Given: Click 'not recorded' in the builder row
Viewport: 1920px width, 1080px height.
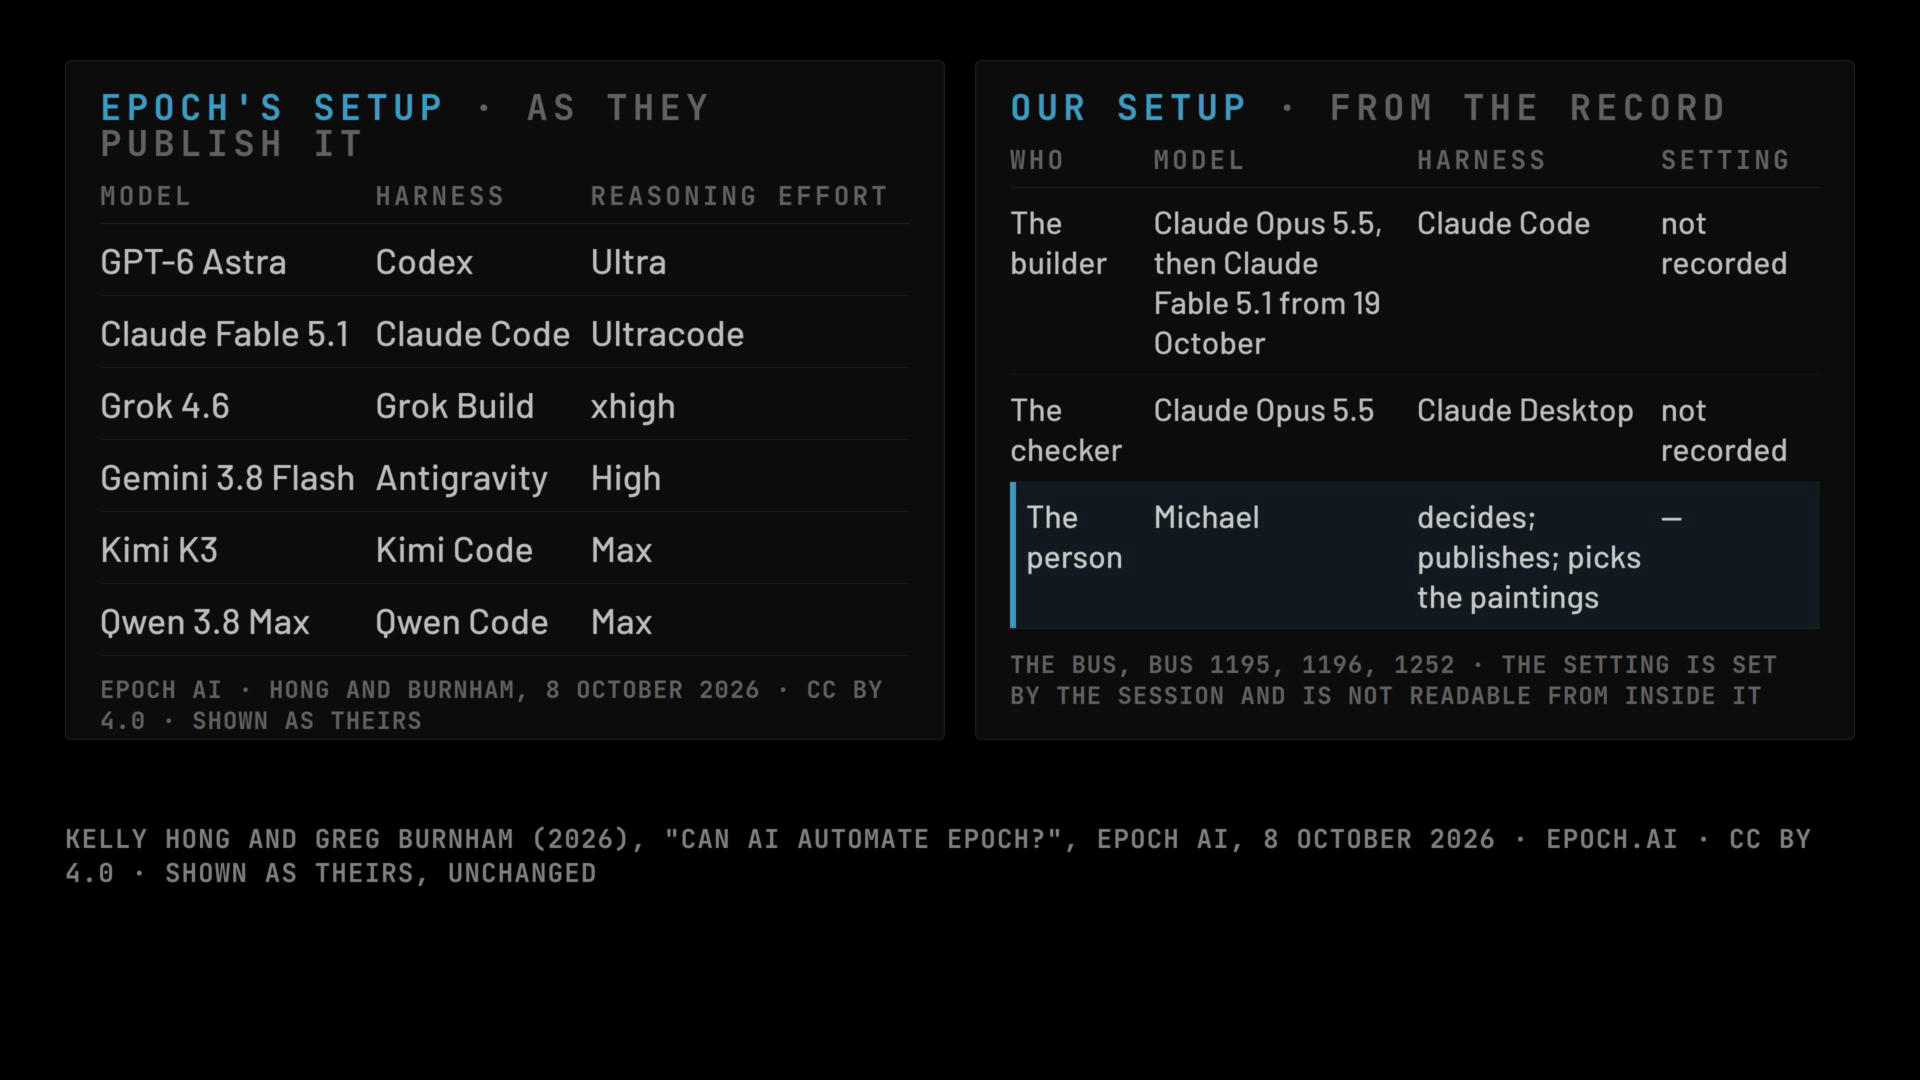Looking at the screenshot, I should coord(1724,243).
